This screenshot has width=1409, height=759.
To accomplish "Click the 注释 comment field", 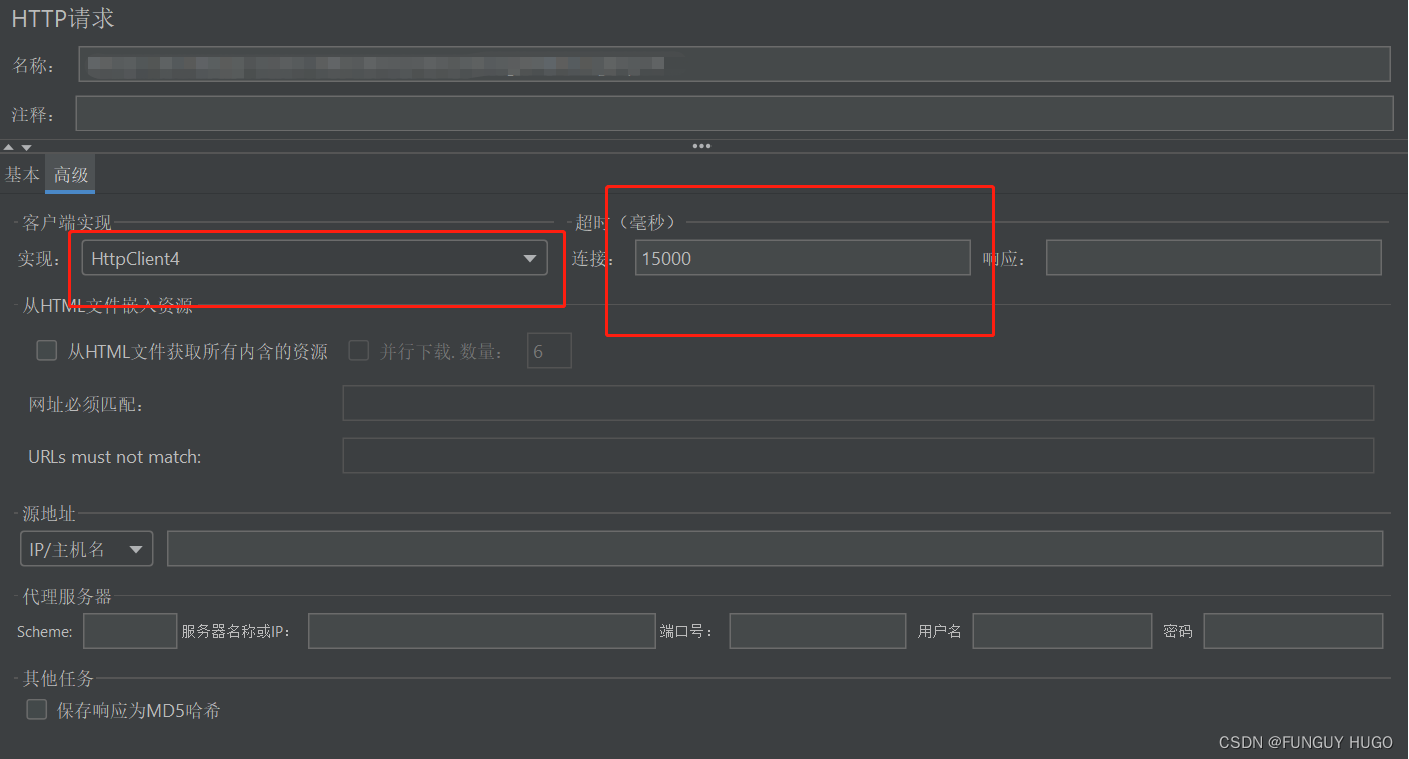I will 735,113.
